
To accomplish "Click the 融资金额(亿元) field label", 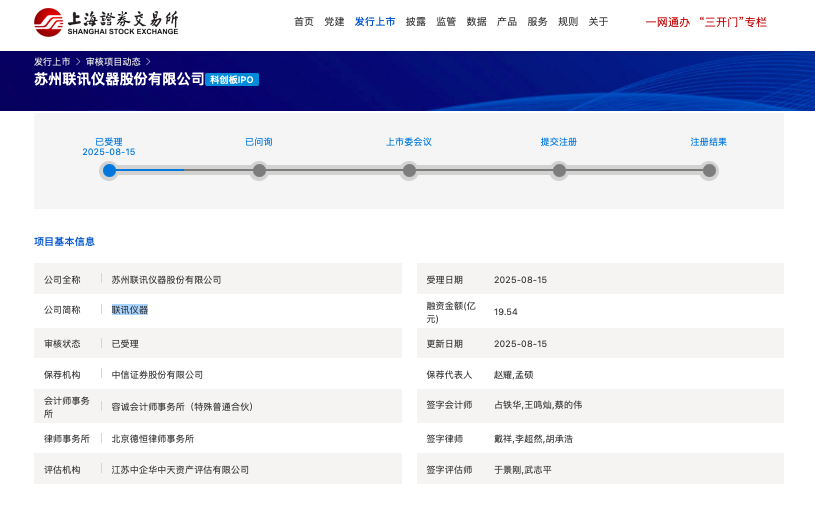I will [451, 312].
